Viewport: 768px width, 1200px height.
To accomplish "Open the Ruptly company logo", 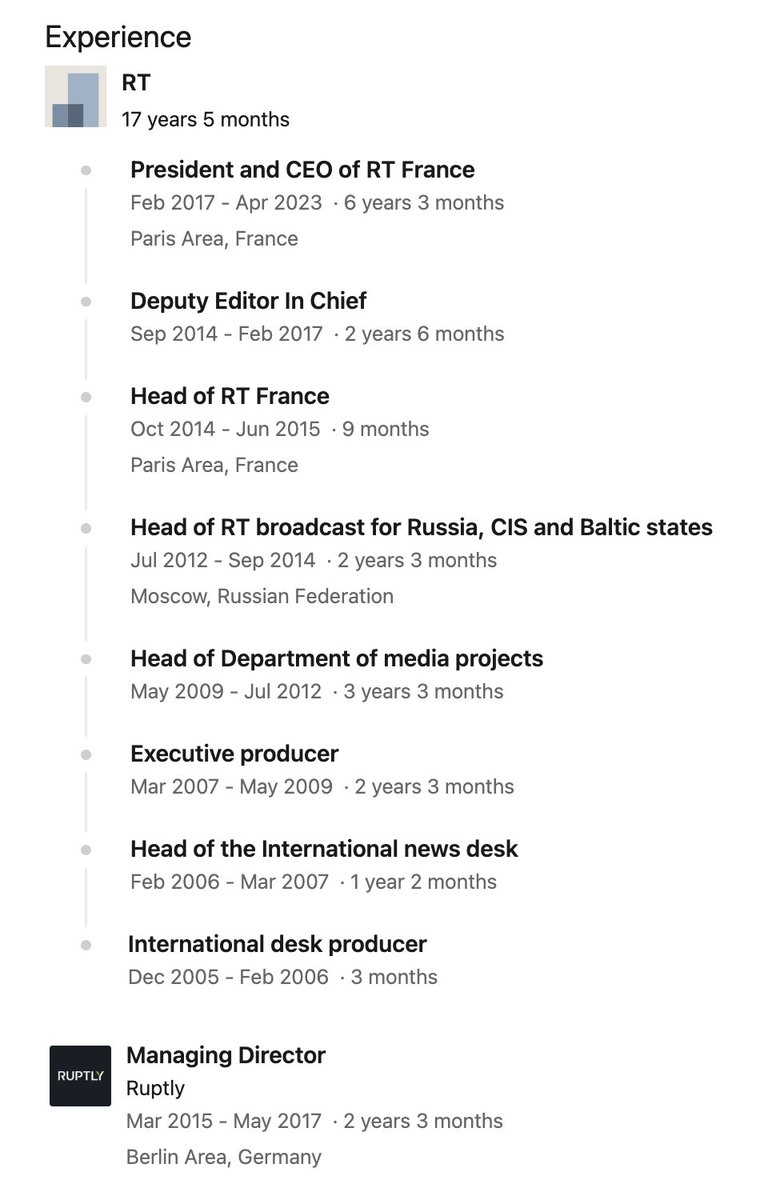I will pos(80,1075).
